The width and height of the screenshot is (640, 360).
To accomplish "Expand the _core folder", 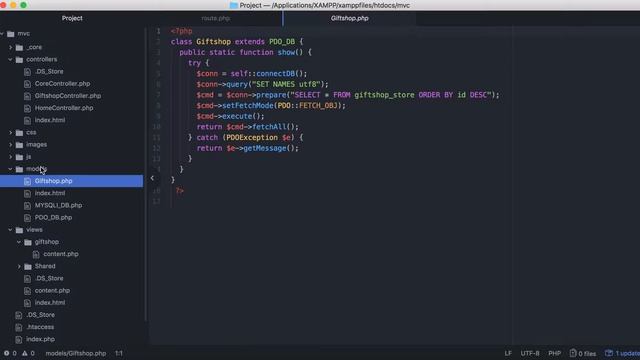I will pos(11,47).
